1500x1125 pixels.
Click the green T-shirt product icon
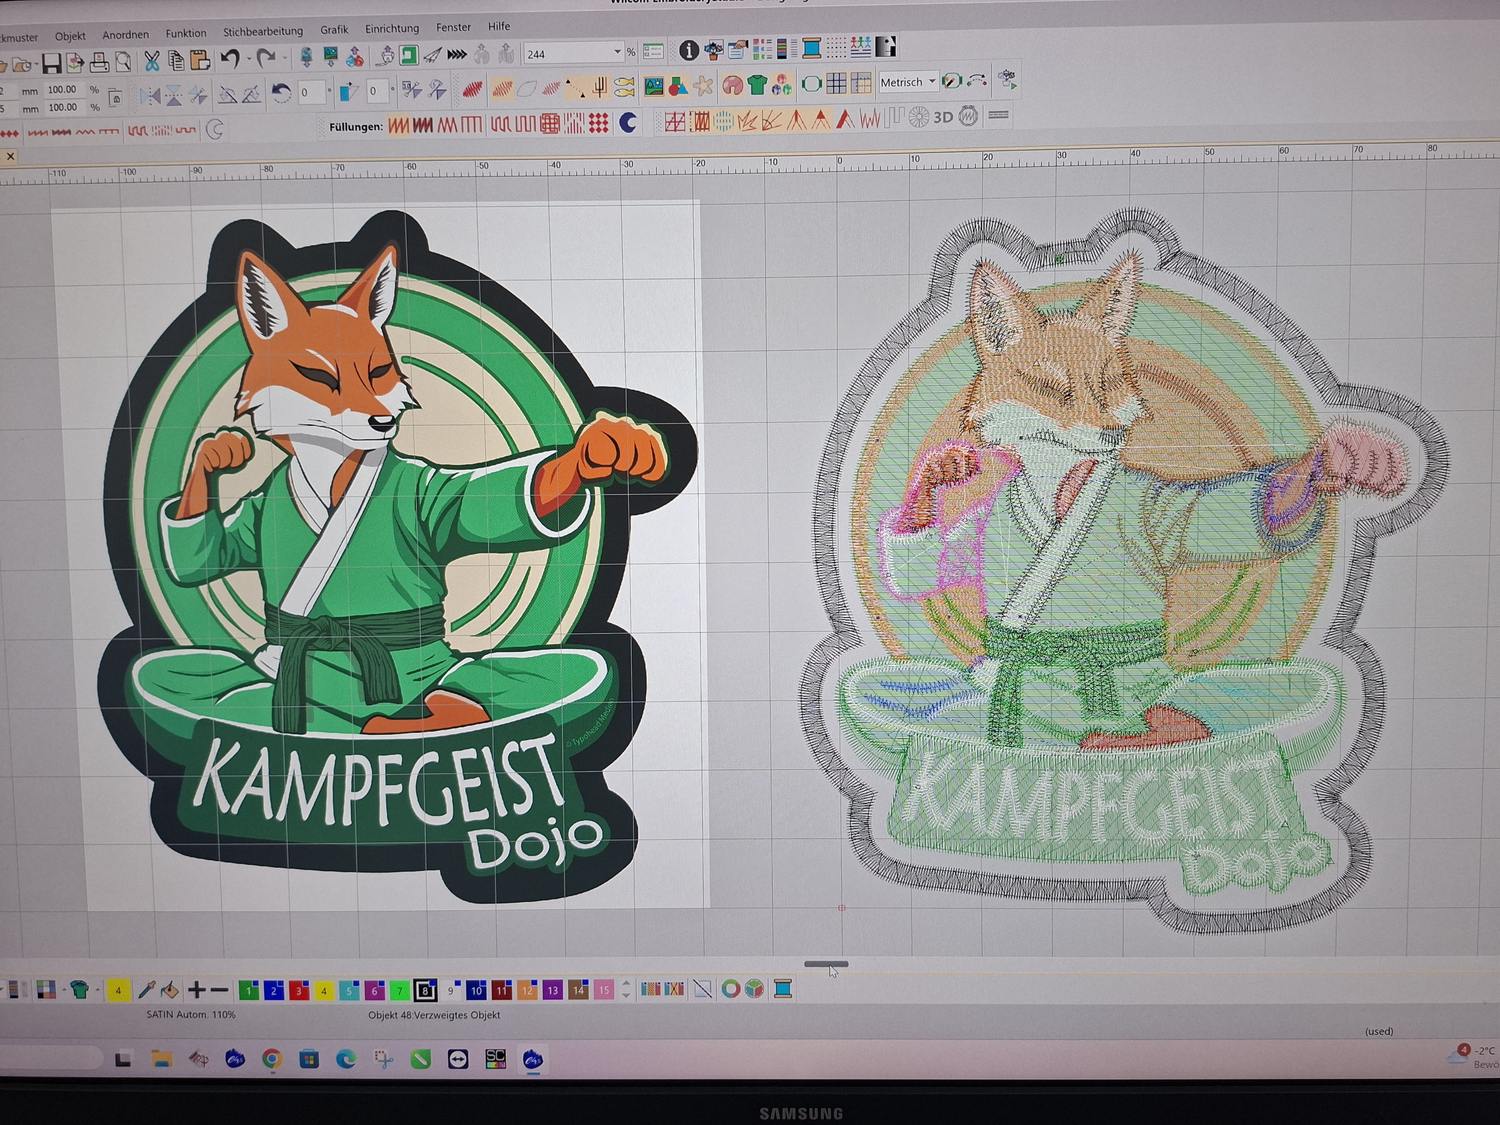tap(757, 86)
